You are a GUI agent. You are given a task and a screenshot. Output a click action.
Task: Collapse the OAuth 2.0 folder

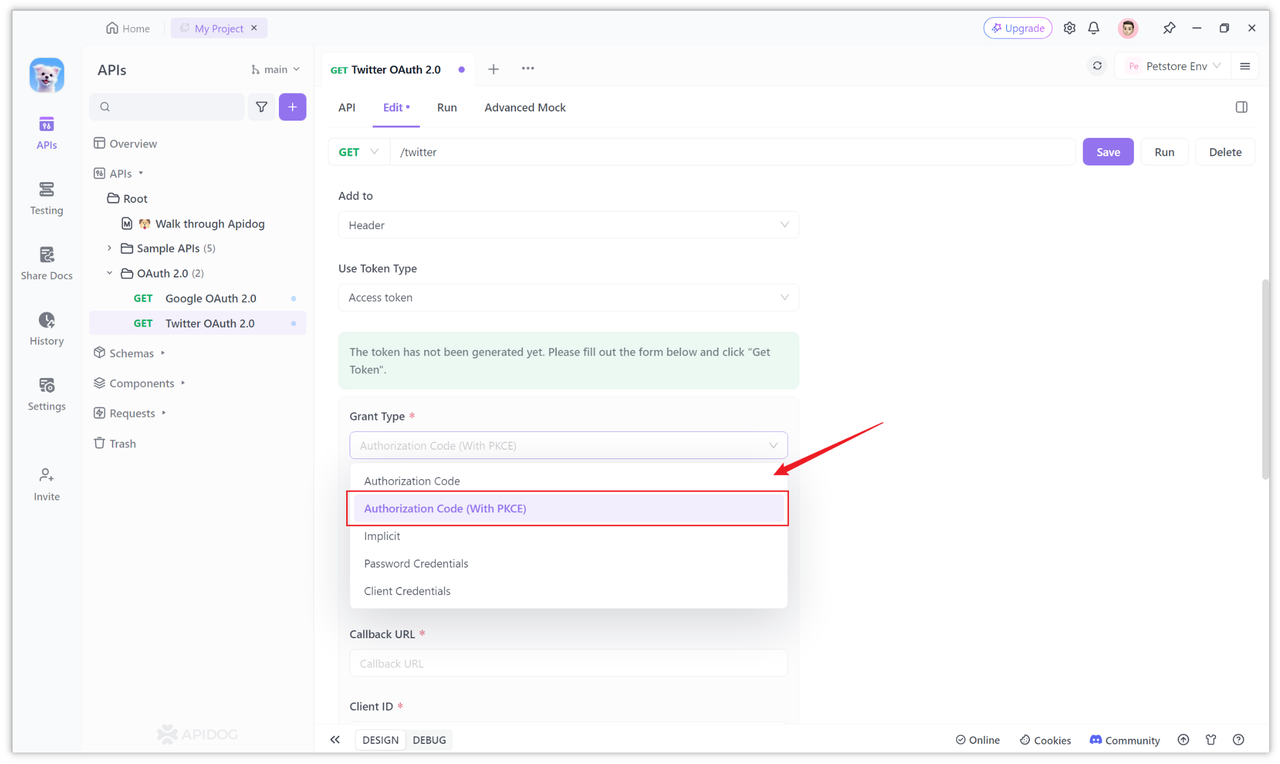click(110, 273)
